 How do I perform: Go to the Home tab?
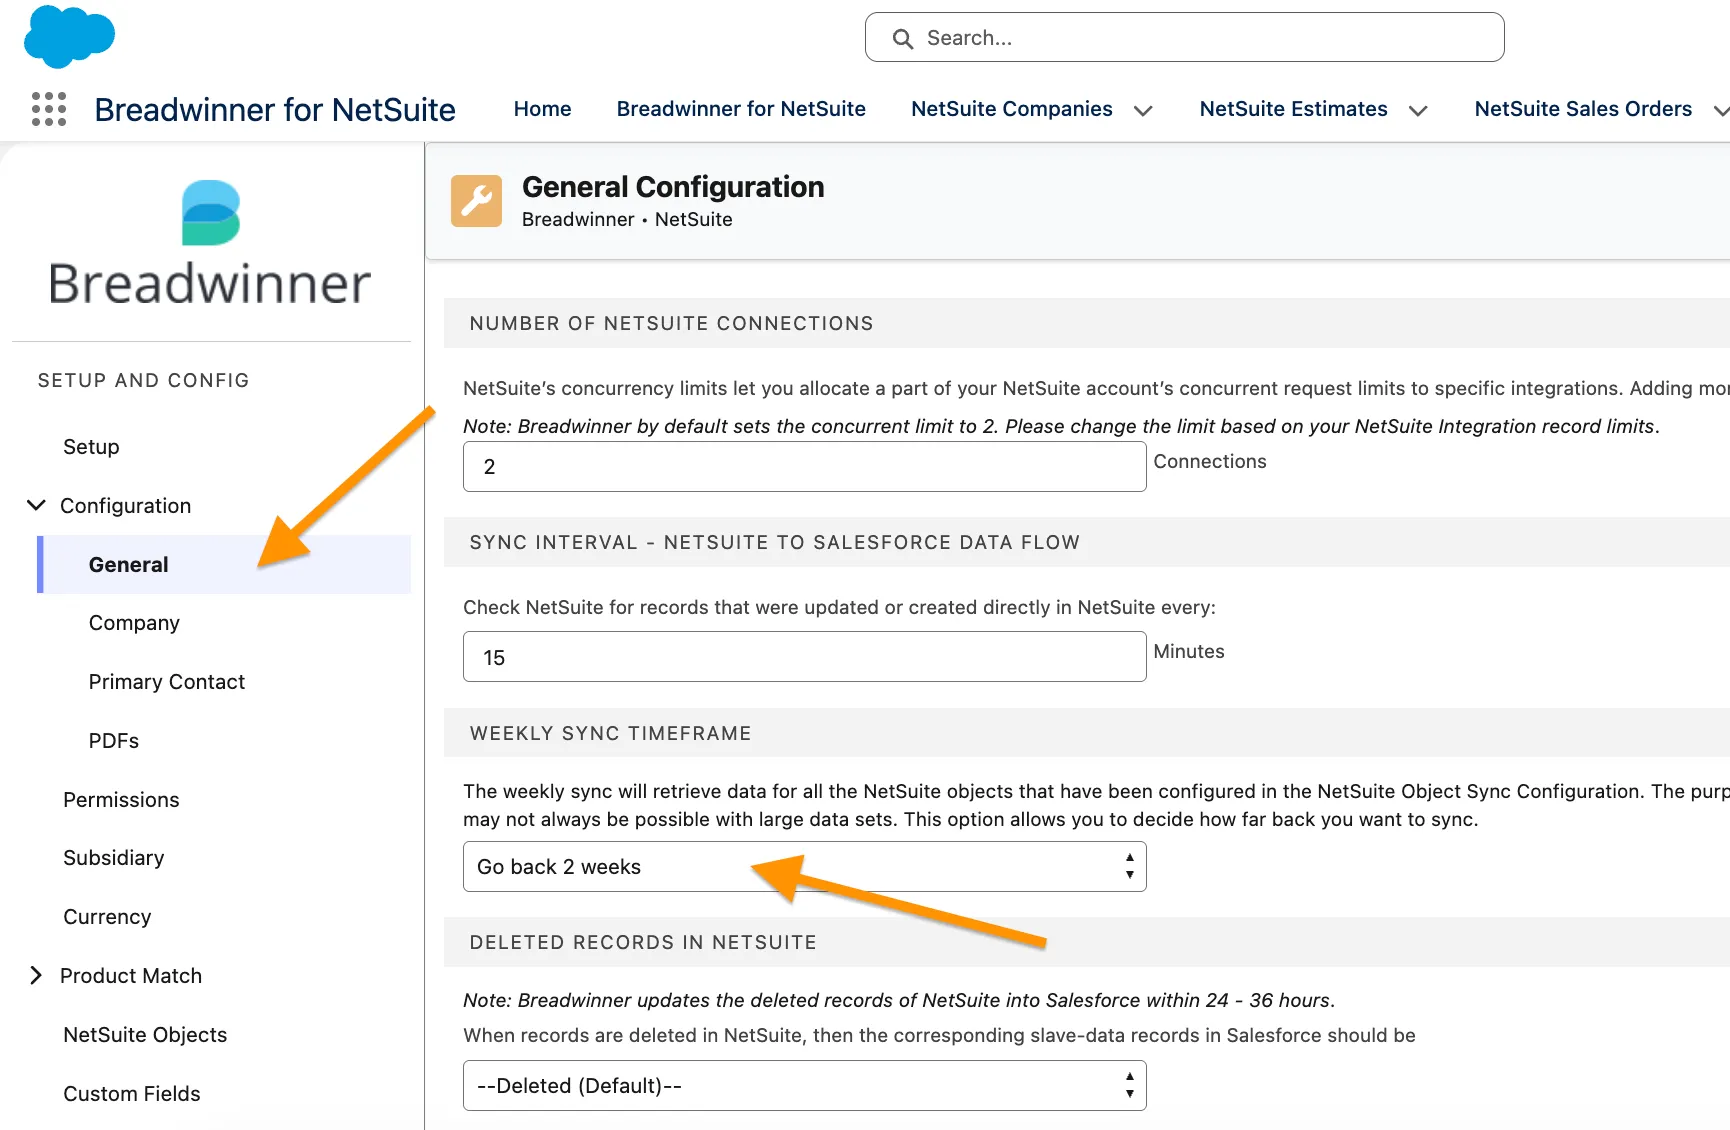pos(543,109)
